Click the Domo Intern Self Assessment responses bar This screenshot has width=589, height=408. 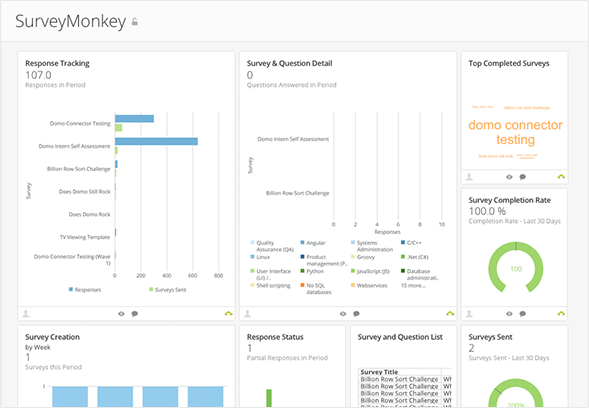point(156,141)
